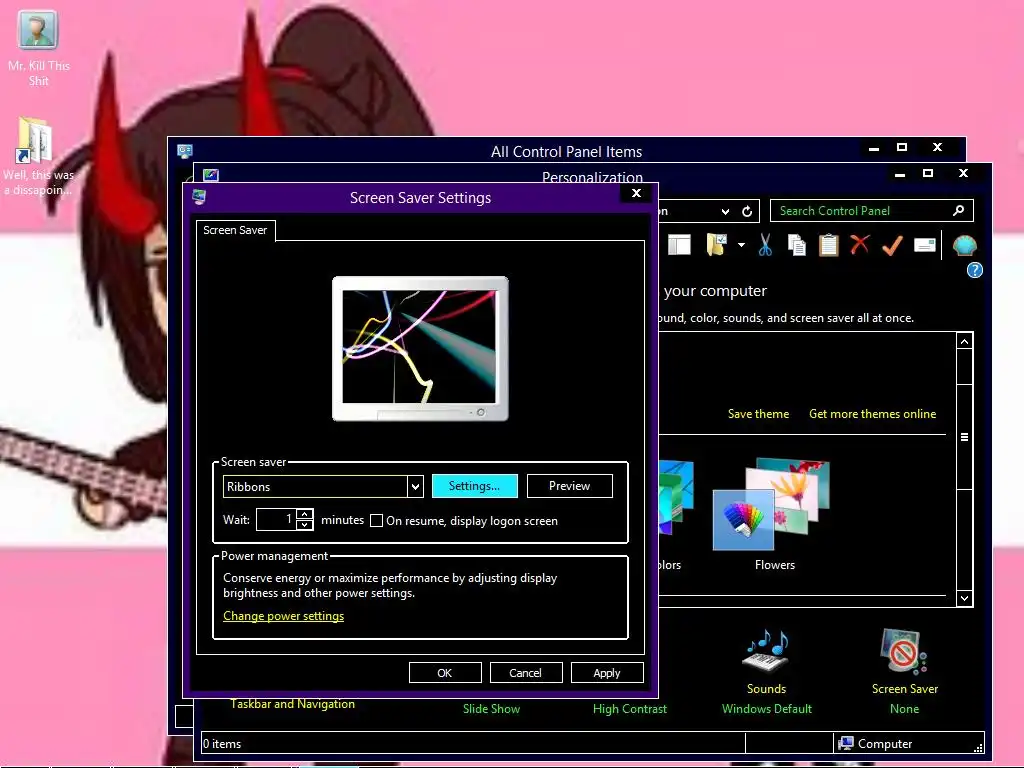This screenshot has height=768, width=1024.
Task: Click the 0 items status text
Action: (x=222, y=743)
